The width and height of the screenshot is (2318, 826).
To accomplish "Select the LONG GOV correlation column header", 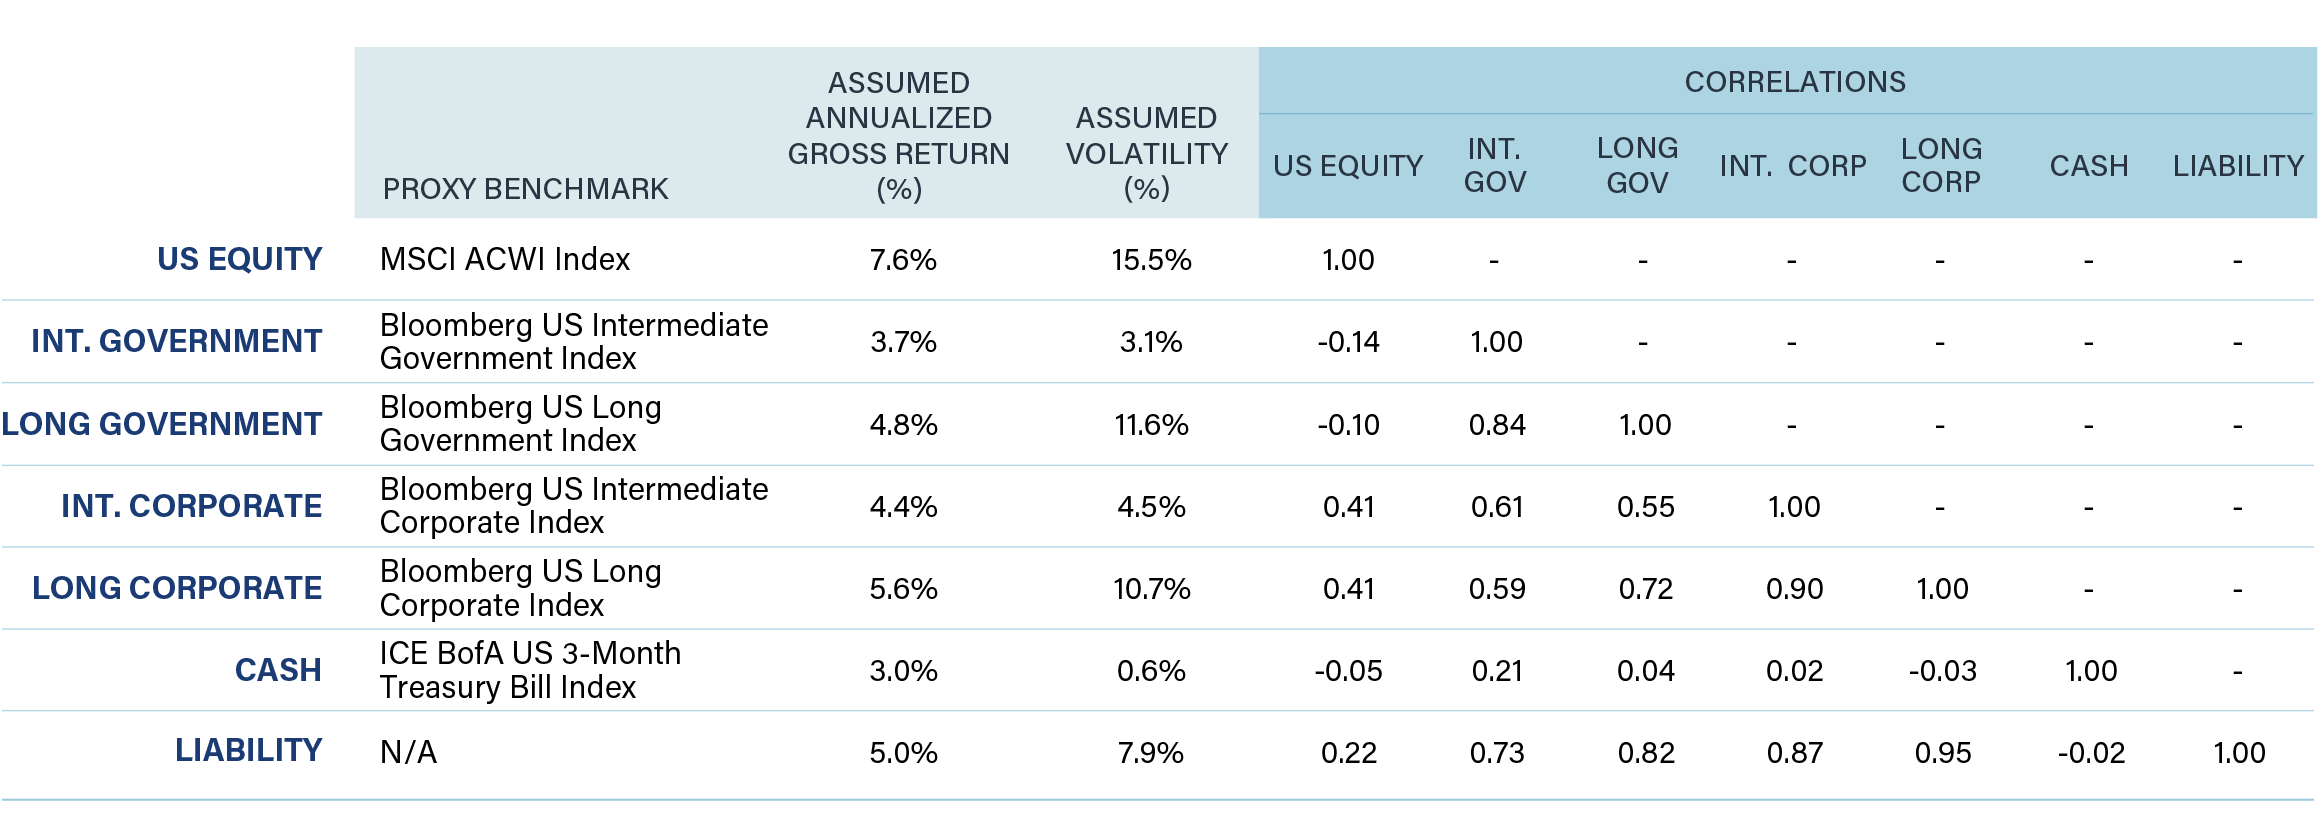I will point(1637,165).
